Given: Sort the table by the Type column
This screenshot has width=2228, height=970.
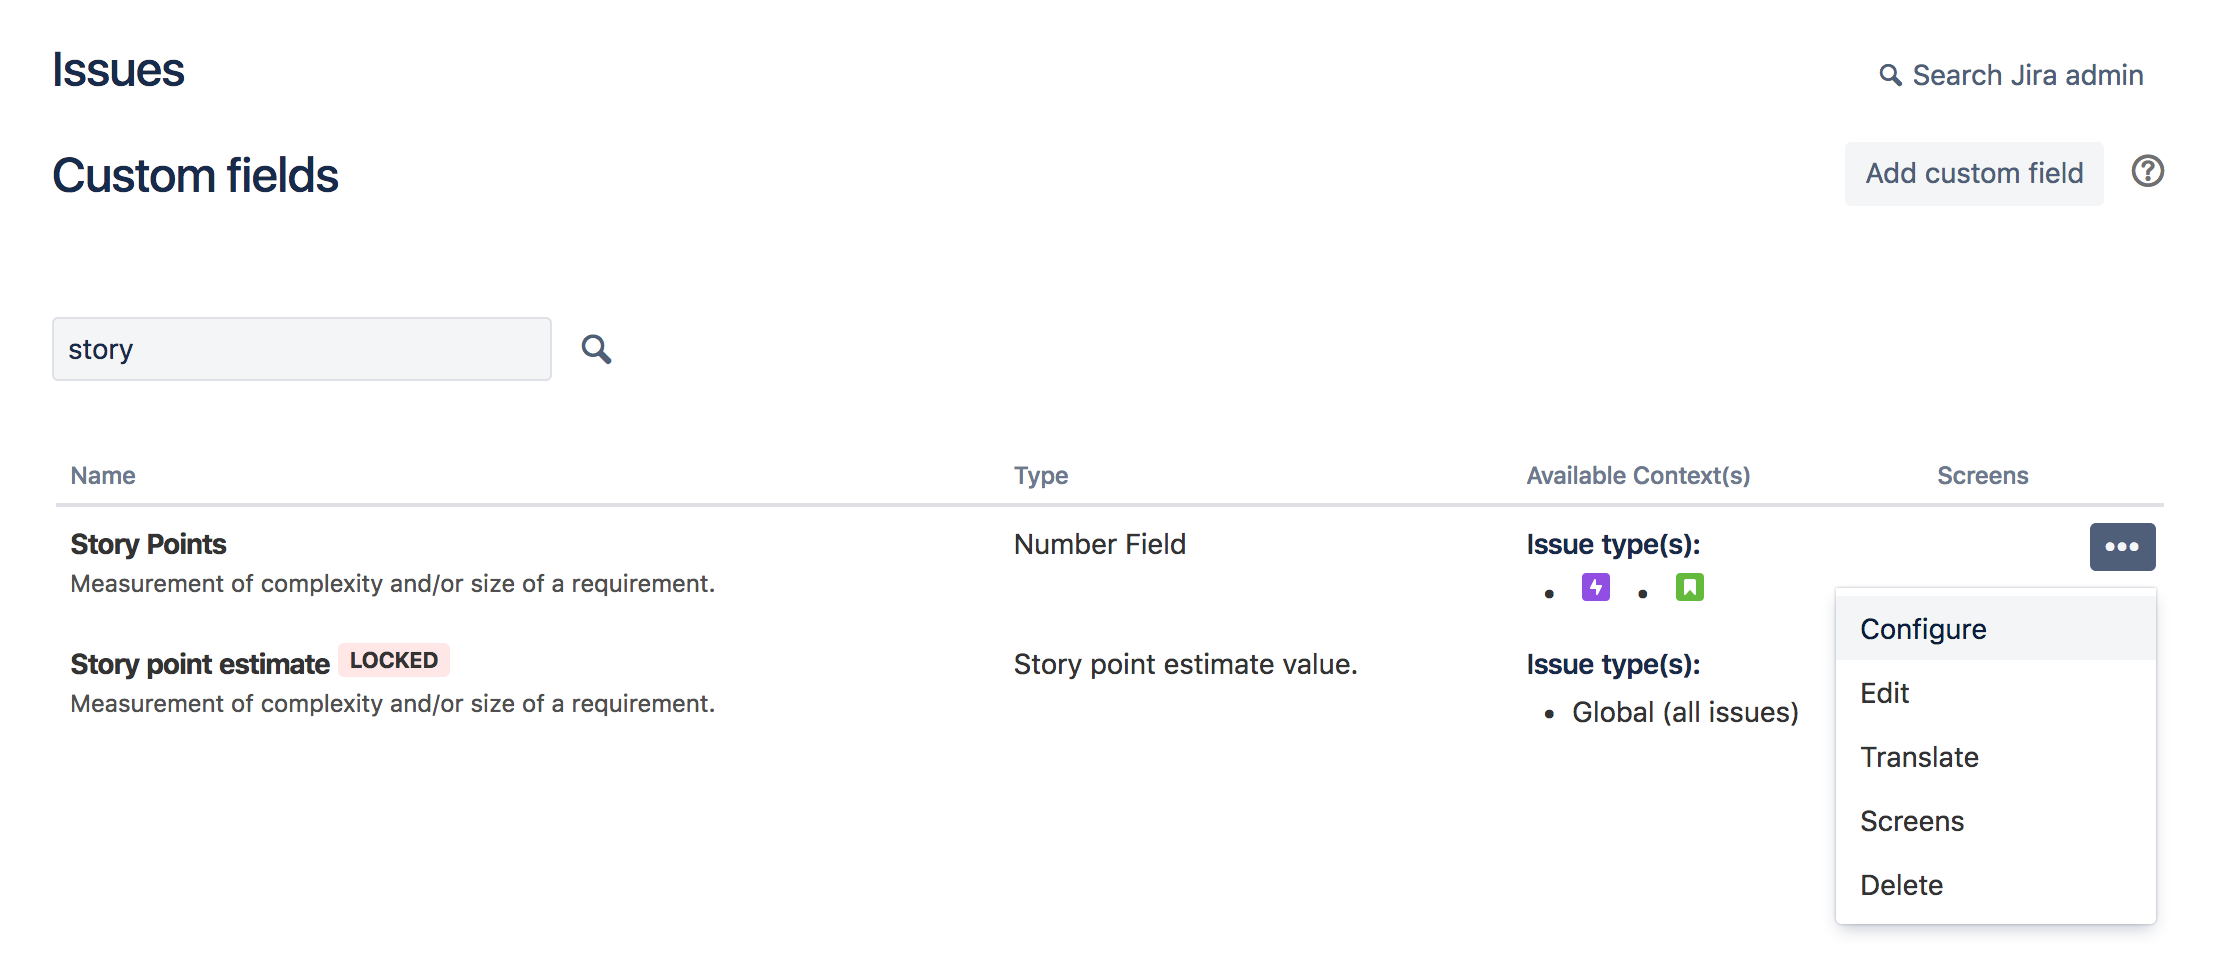Looking at the screenshot, I should point(1040,475).
